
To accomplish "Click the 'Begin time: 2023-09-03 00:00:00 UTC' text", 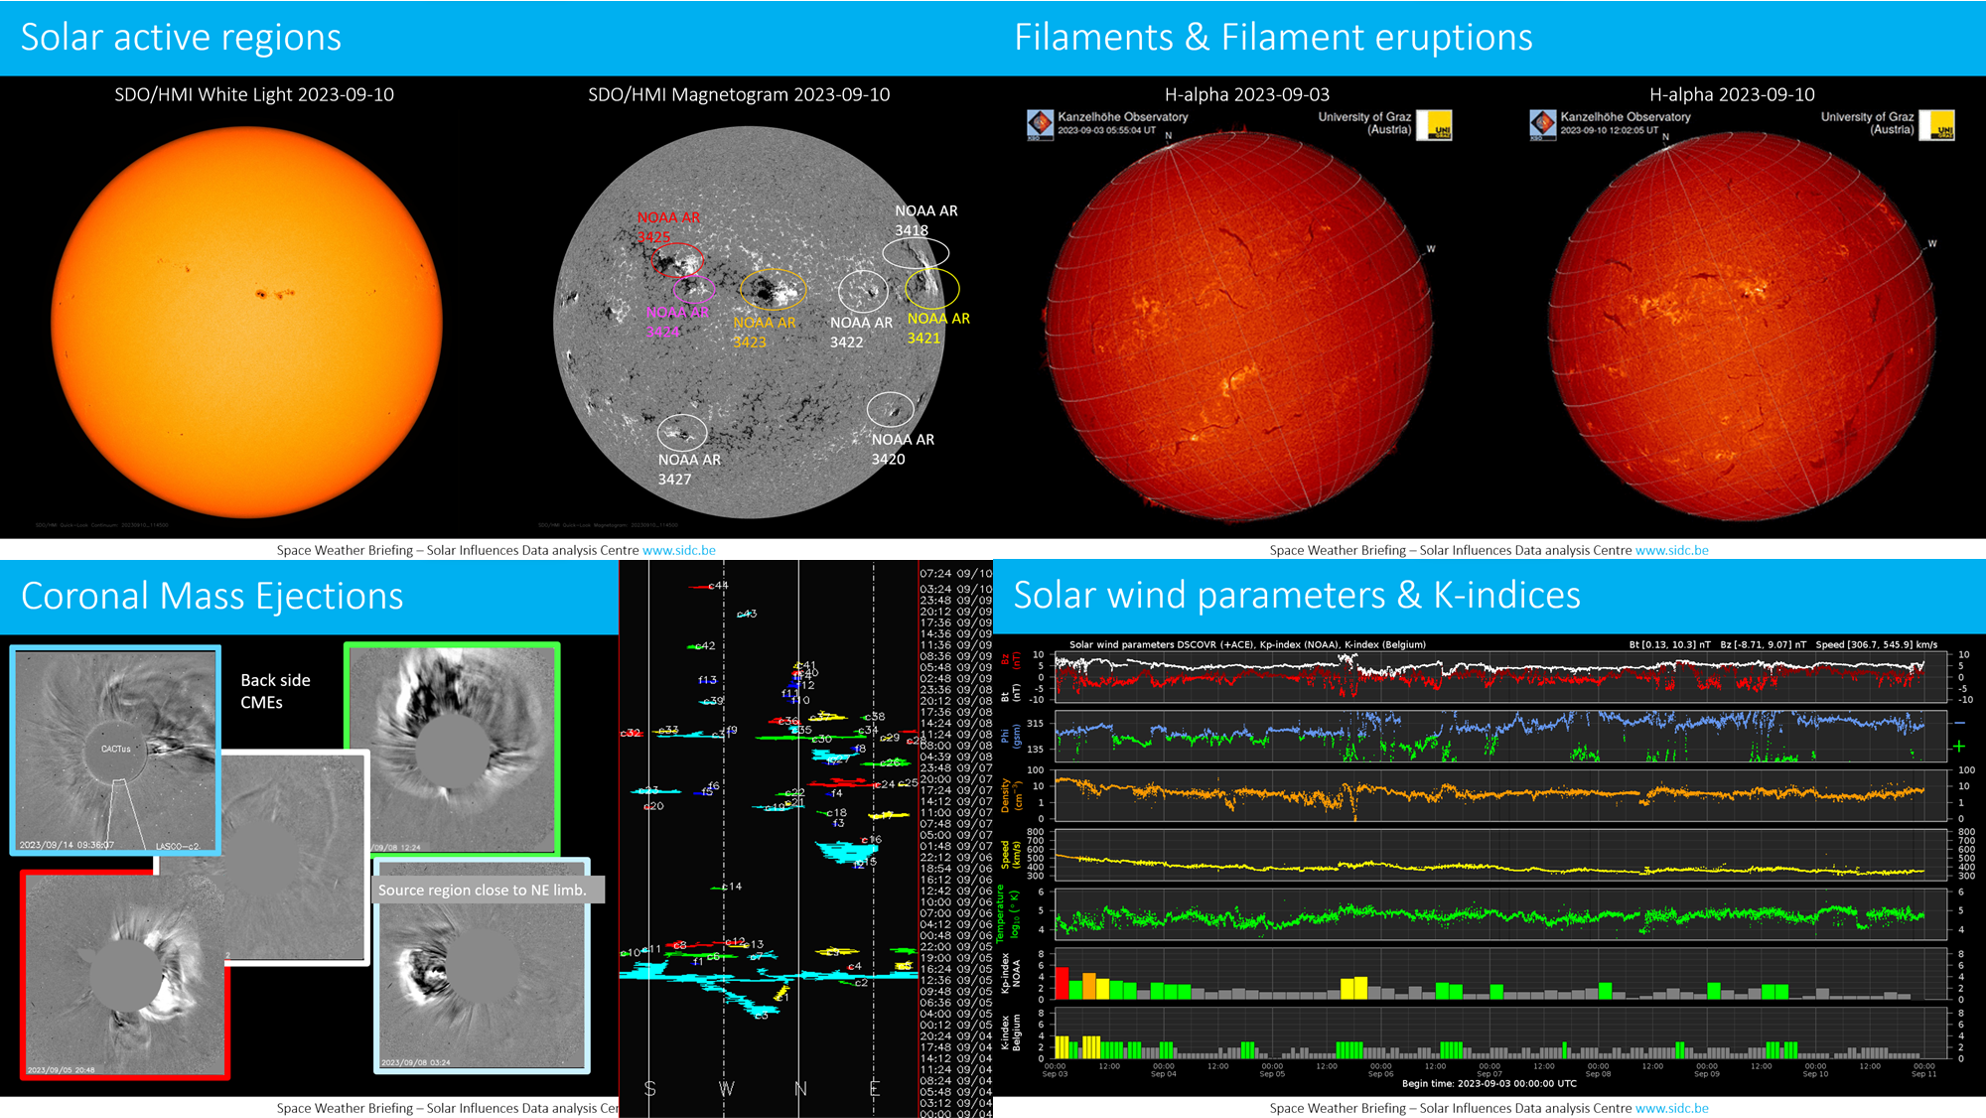I will (x=1489, y=1084).
